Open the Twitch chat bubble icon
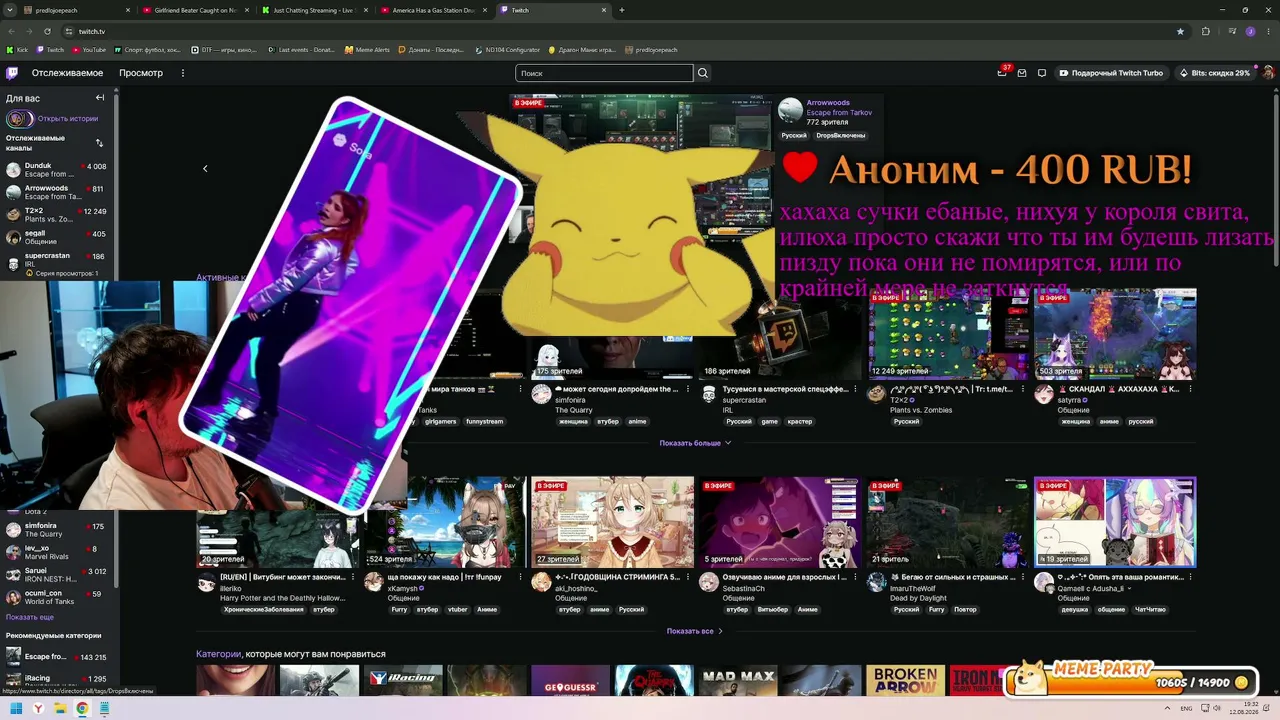1280x720 pixels. point(1041,73)
